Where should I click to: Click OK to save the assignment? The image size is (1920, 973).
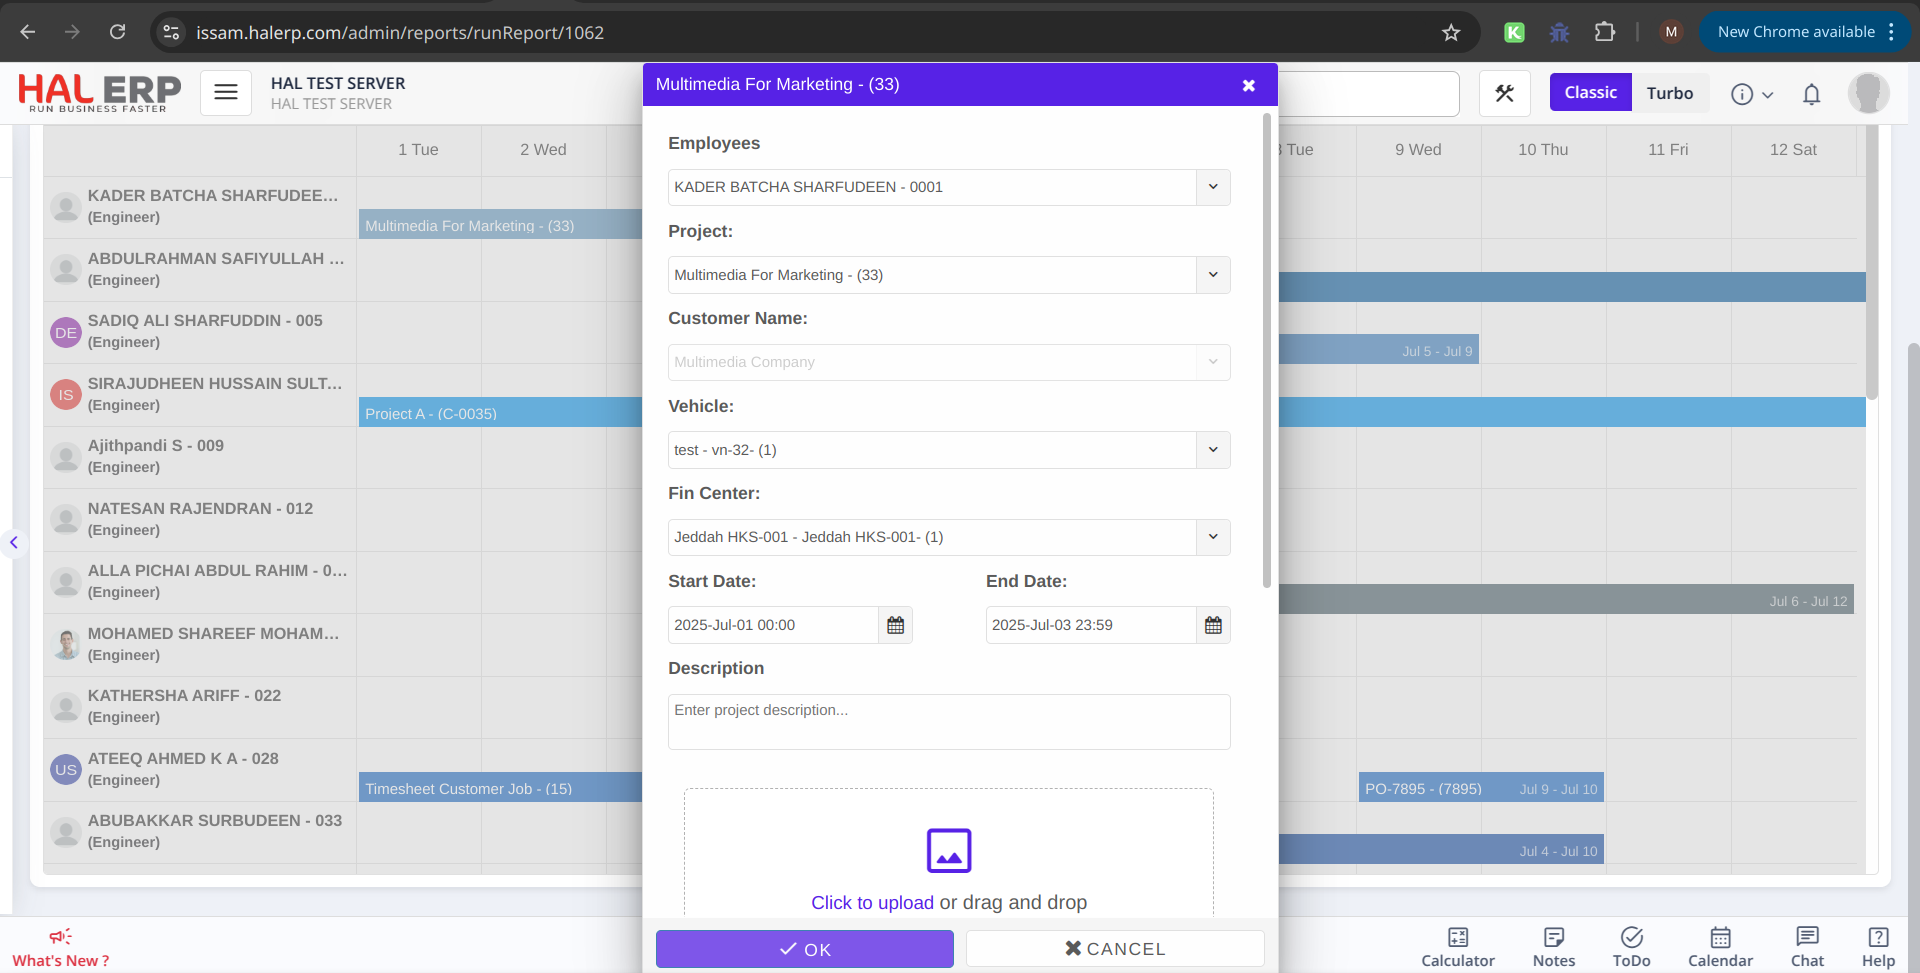[x=804, y=949]
